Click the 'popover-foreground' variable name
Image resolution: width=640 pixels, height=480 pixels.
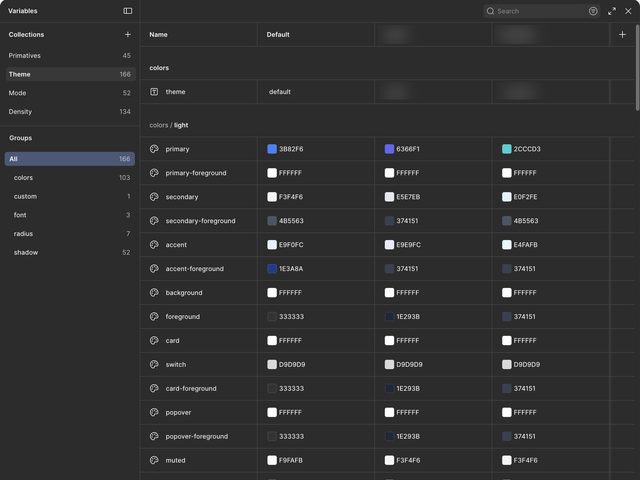click(x=197, y=436)
